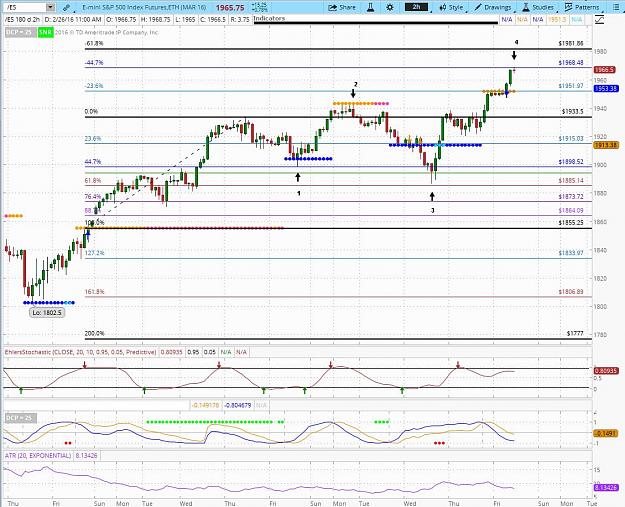The image size is (625, 507).
Task: Open the Studies menu
Action: [538, 7]
